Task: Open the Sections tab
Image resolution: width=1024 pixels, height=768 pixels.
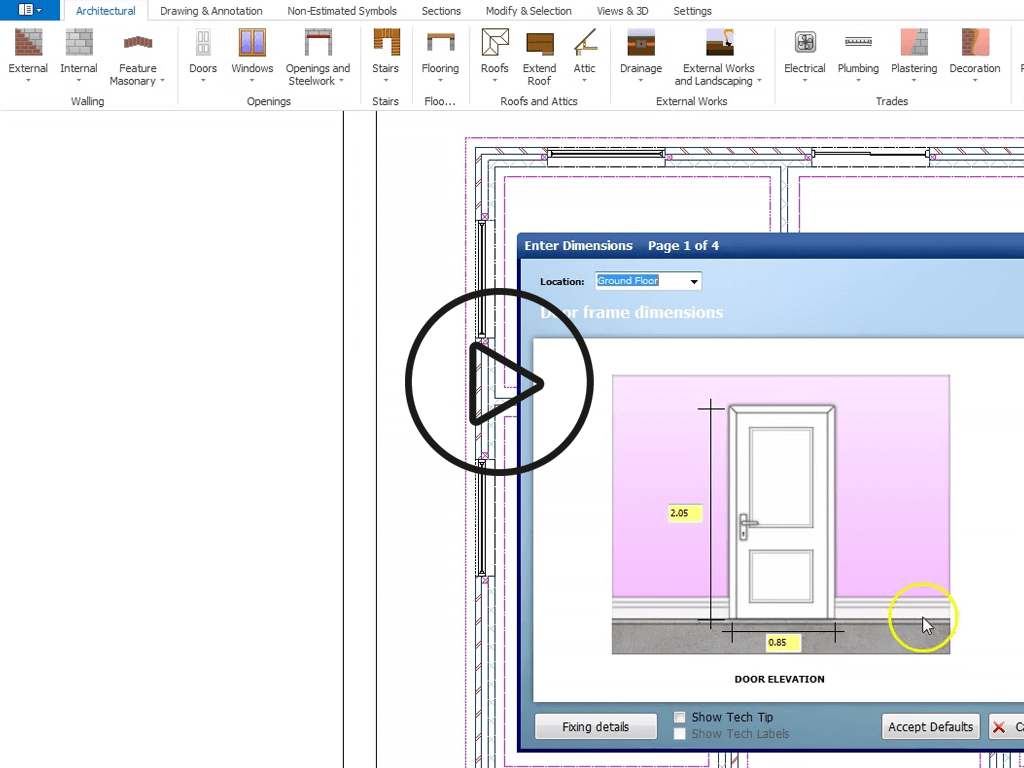Action: (441, 11)
